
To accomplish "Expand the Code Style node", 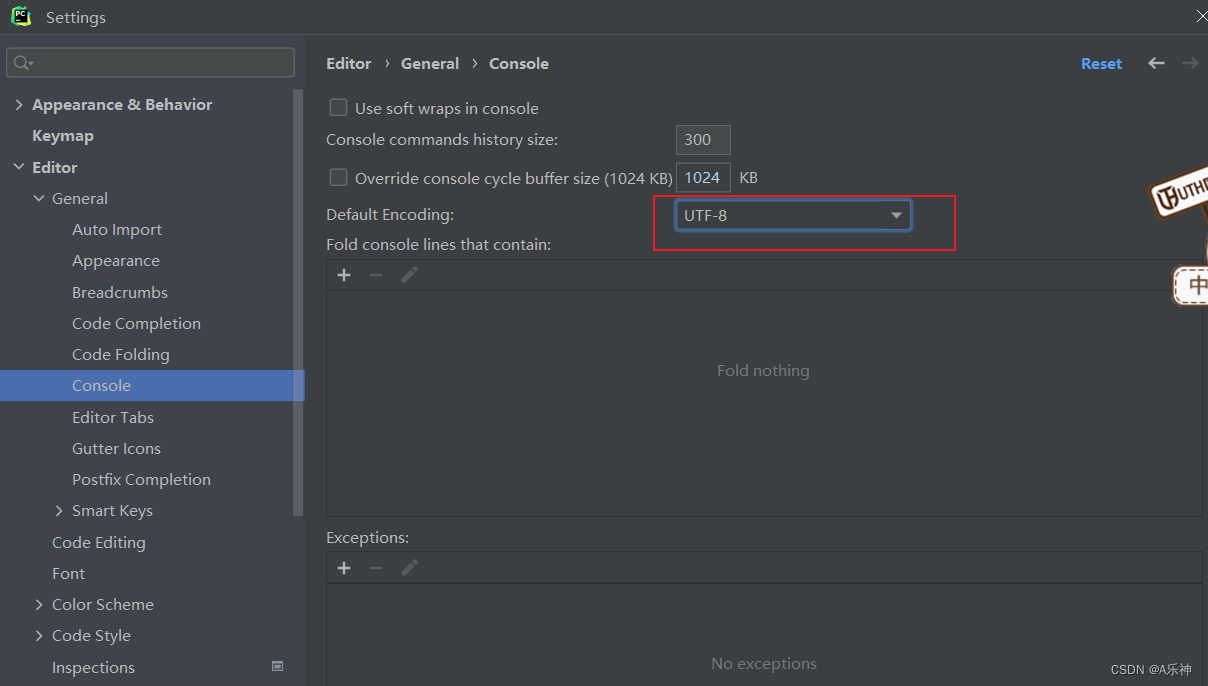I will click(x=39, y=636).
